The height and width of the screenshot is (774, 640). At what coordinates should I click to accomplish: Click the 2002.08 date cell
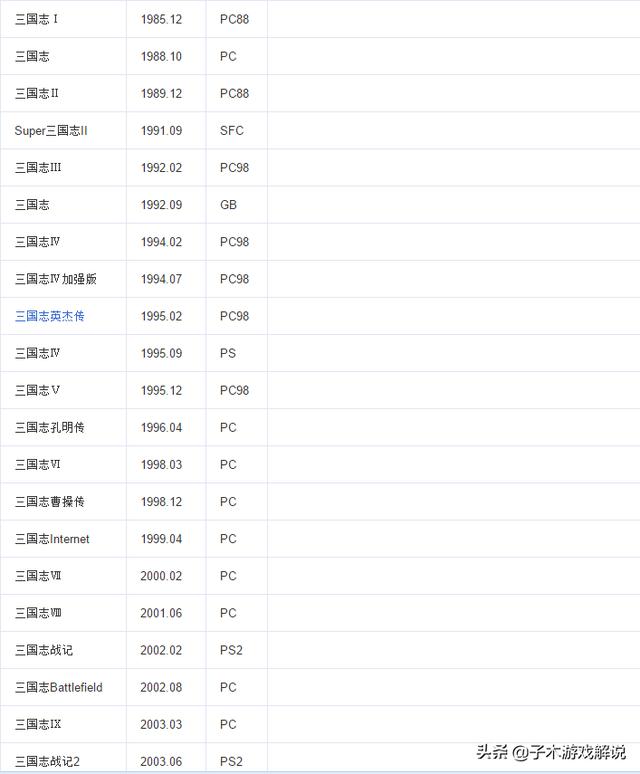click(161, 687)
